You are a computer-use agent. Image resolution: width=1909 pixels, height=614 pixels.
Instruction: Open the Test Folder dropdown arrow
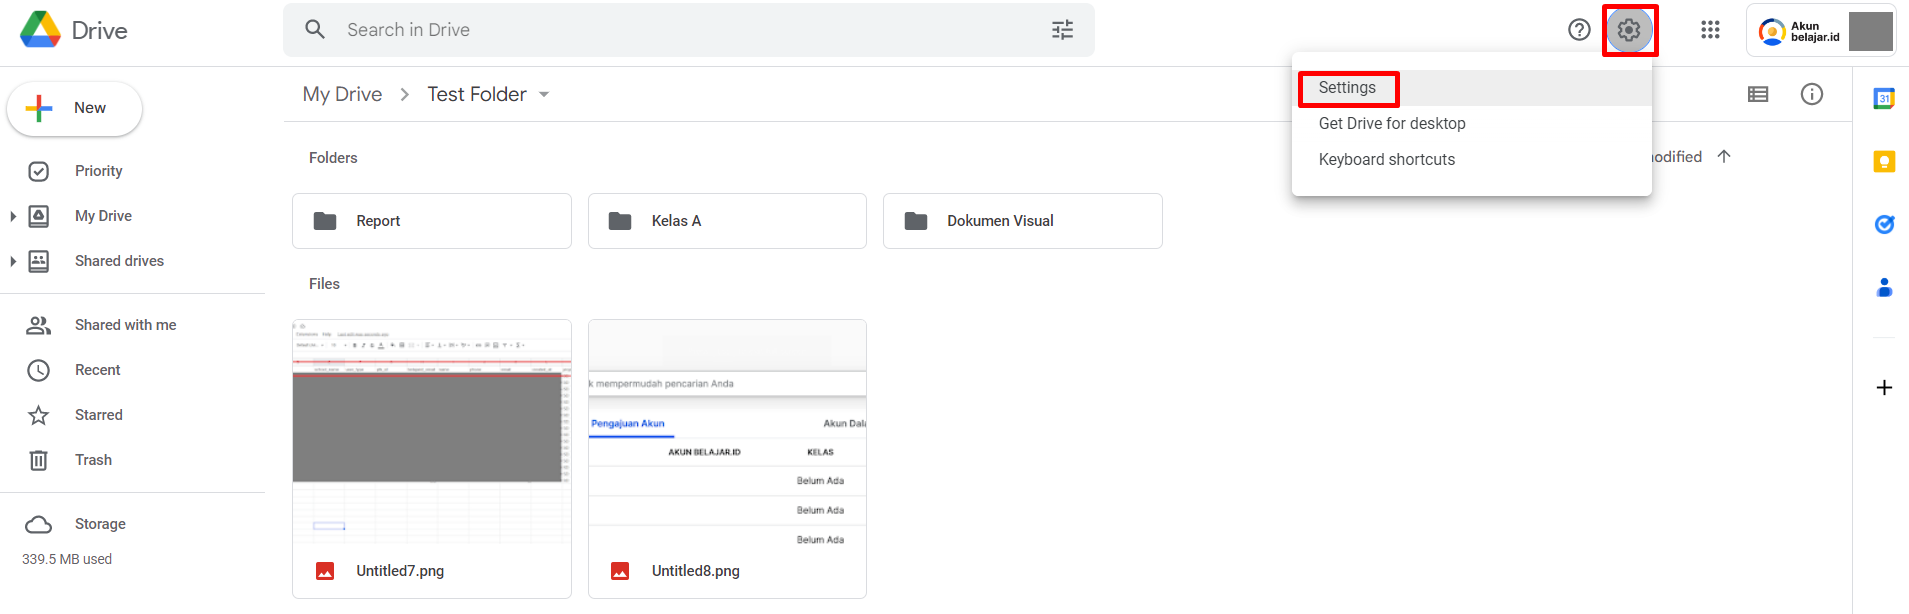tap(544, 94)
